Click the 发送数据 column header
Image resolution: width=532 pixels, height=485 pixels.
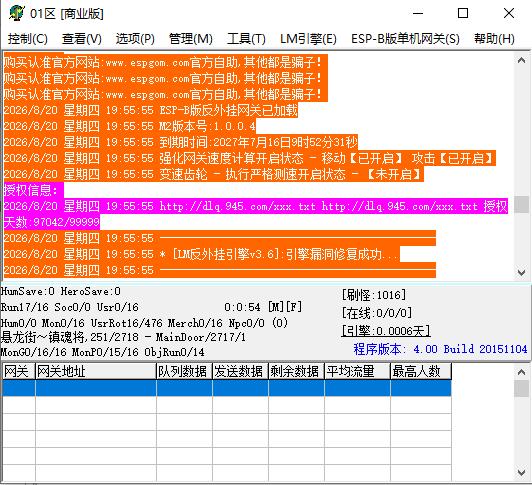pyautogui.click(x=240, y=371)
